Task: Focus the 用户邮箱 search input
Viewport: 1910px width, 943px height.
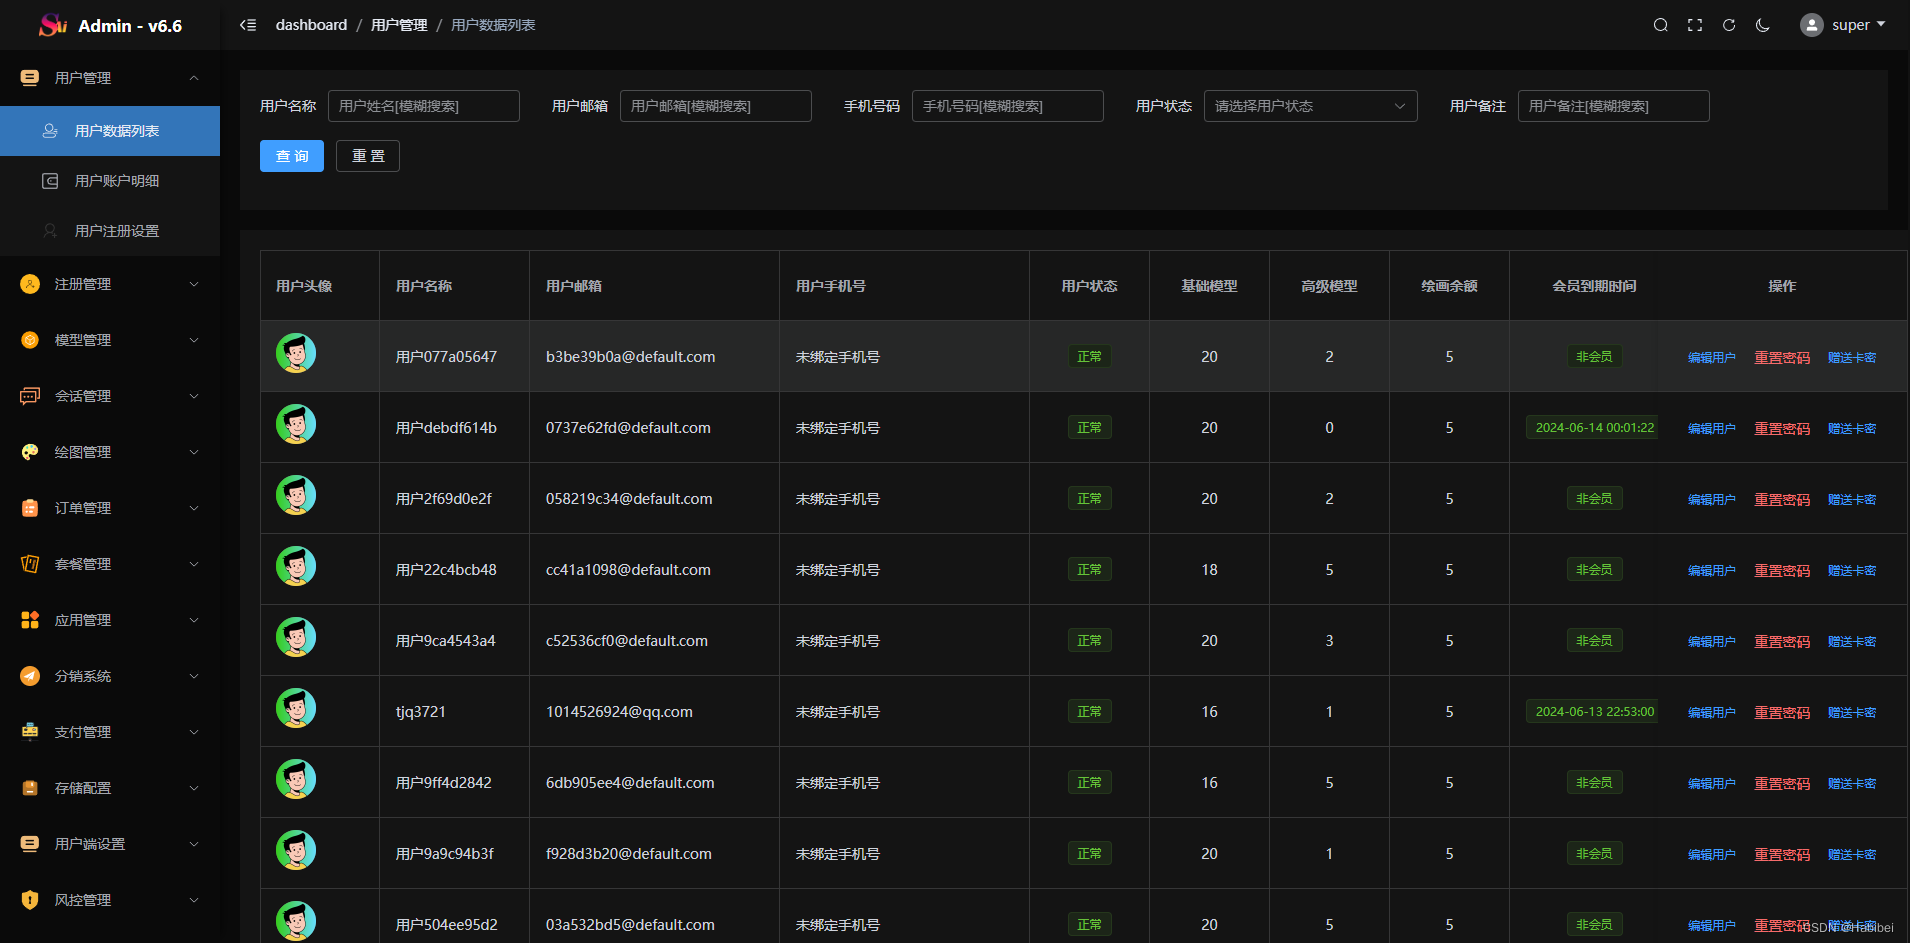Action: [716, 106]
